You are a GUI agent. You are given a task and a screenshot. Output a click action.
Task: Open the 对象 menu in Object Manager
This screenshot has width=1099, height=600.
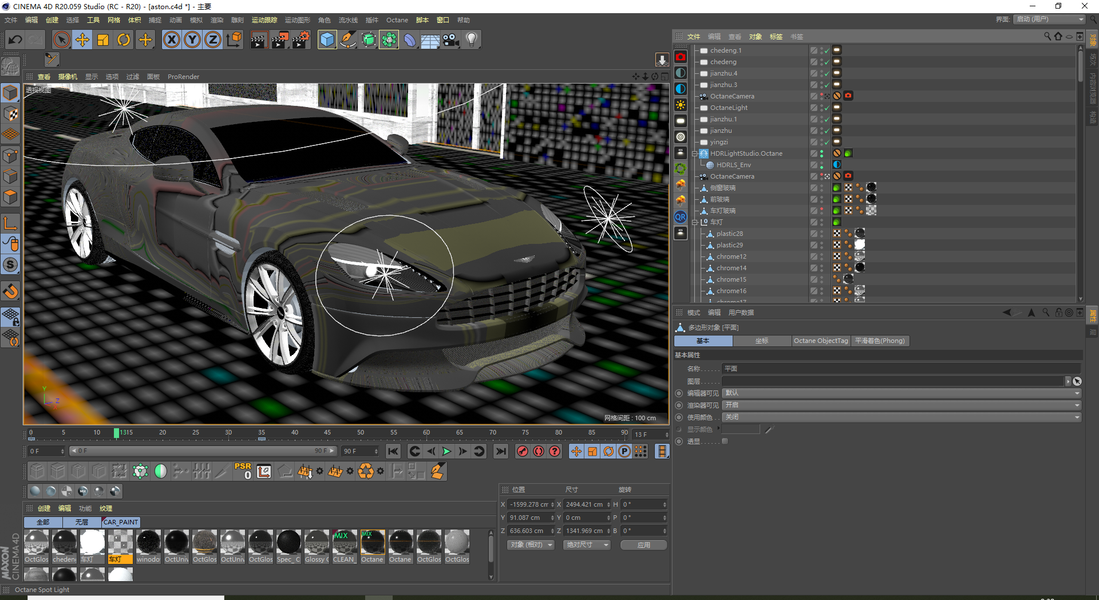pos(755,36)
